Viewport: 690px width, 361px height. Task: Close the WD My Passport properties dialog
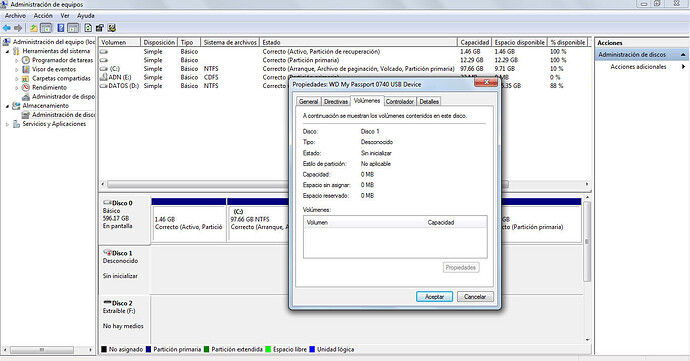(486, 82)
